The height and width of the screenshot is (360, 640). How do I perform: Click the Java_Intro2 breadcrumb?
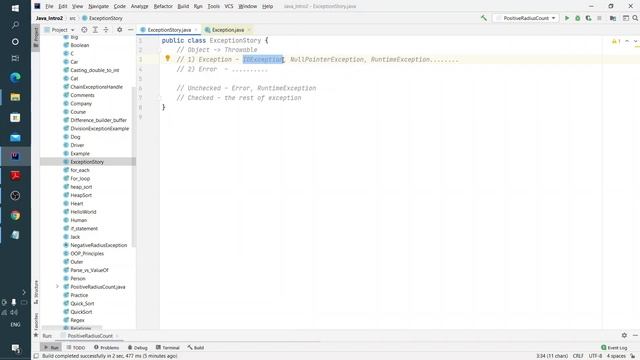point(49,18)
